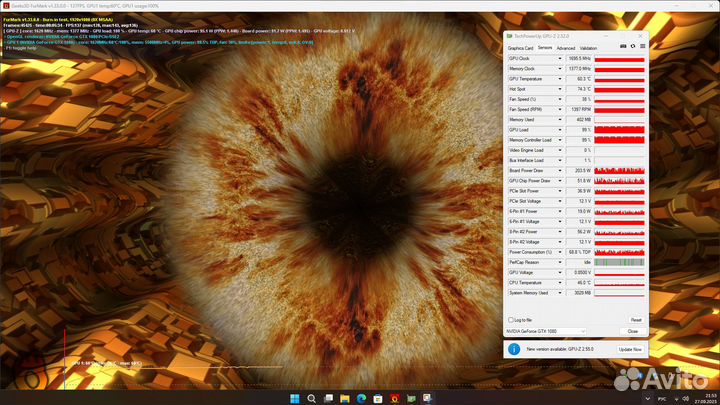The height and width of the screenshot is (405, 720).
Task: Switch to the Advanced tab
Action: point(566,48)
